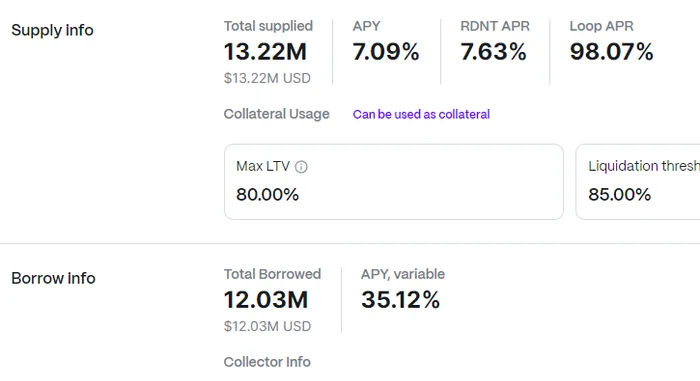Click the Collector Info label

[x=267, y=362]
